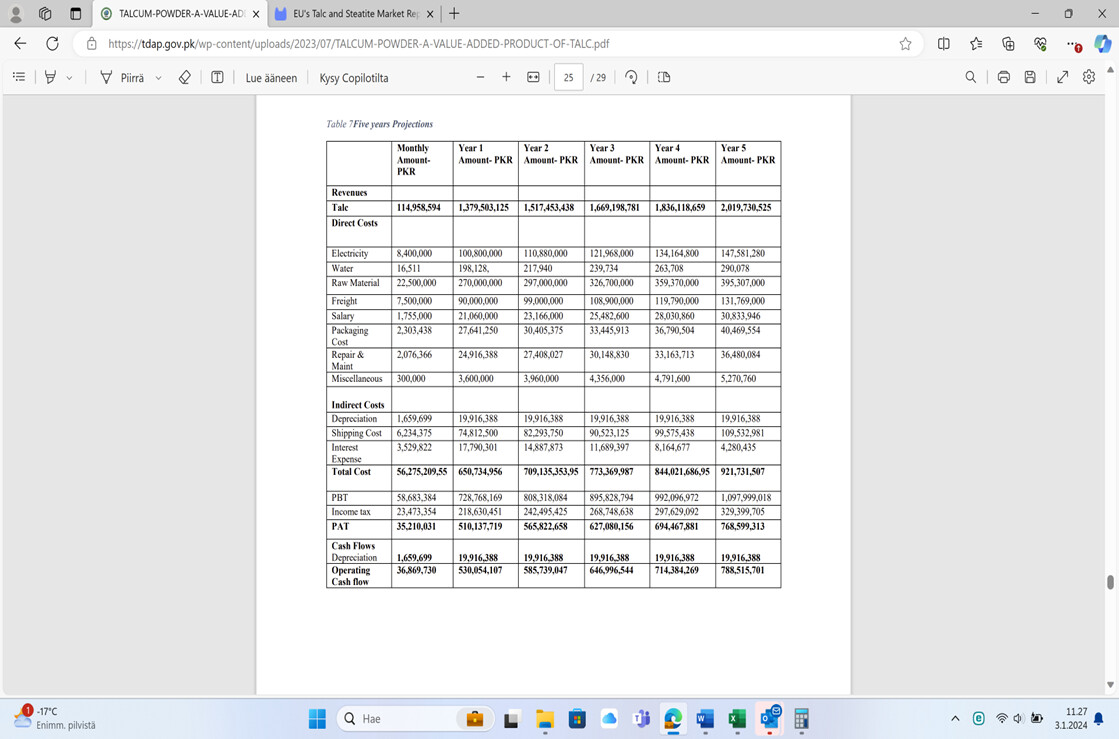Print the PDF using printer icon

[x=1003, y=77]
